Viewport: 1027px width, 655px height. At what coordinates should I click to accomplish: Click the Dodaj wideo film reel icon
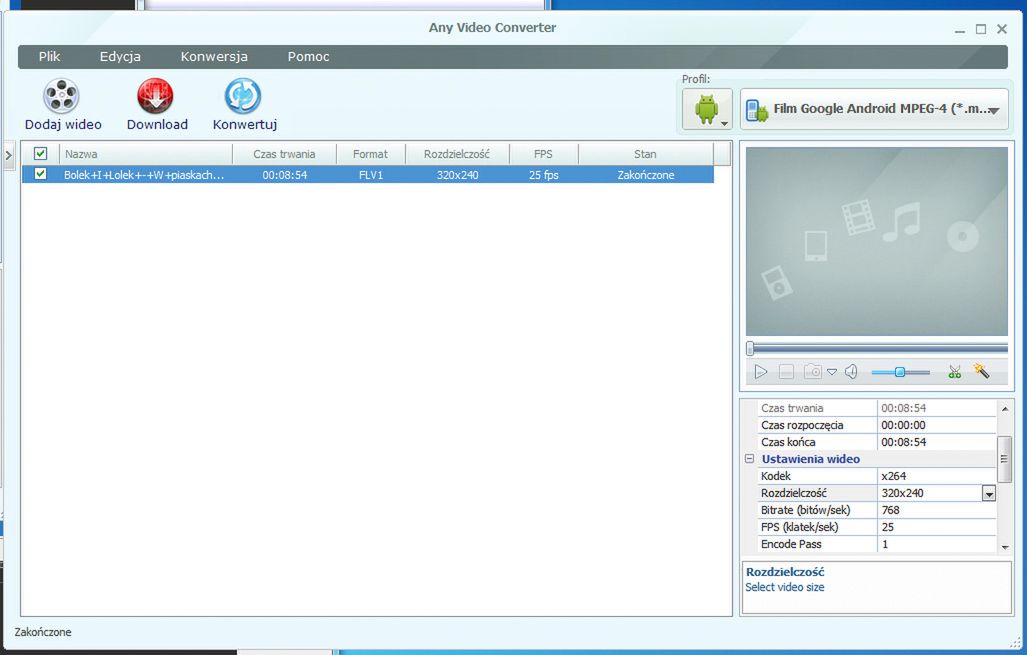pos(62,96)
